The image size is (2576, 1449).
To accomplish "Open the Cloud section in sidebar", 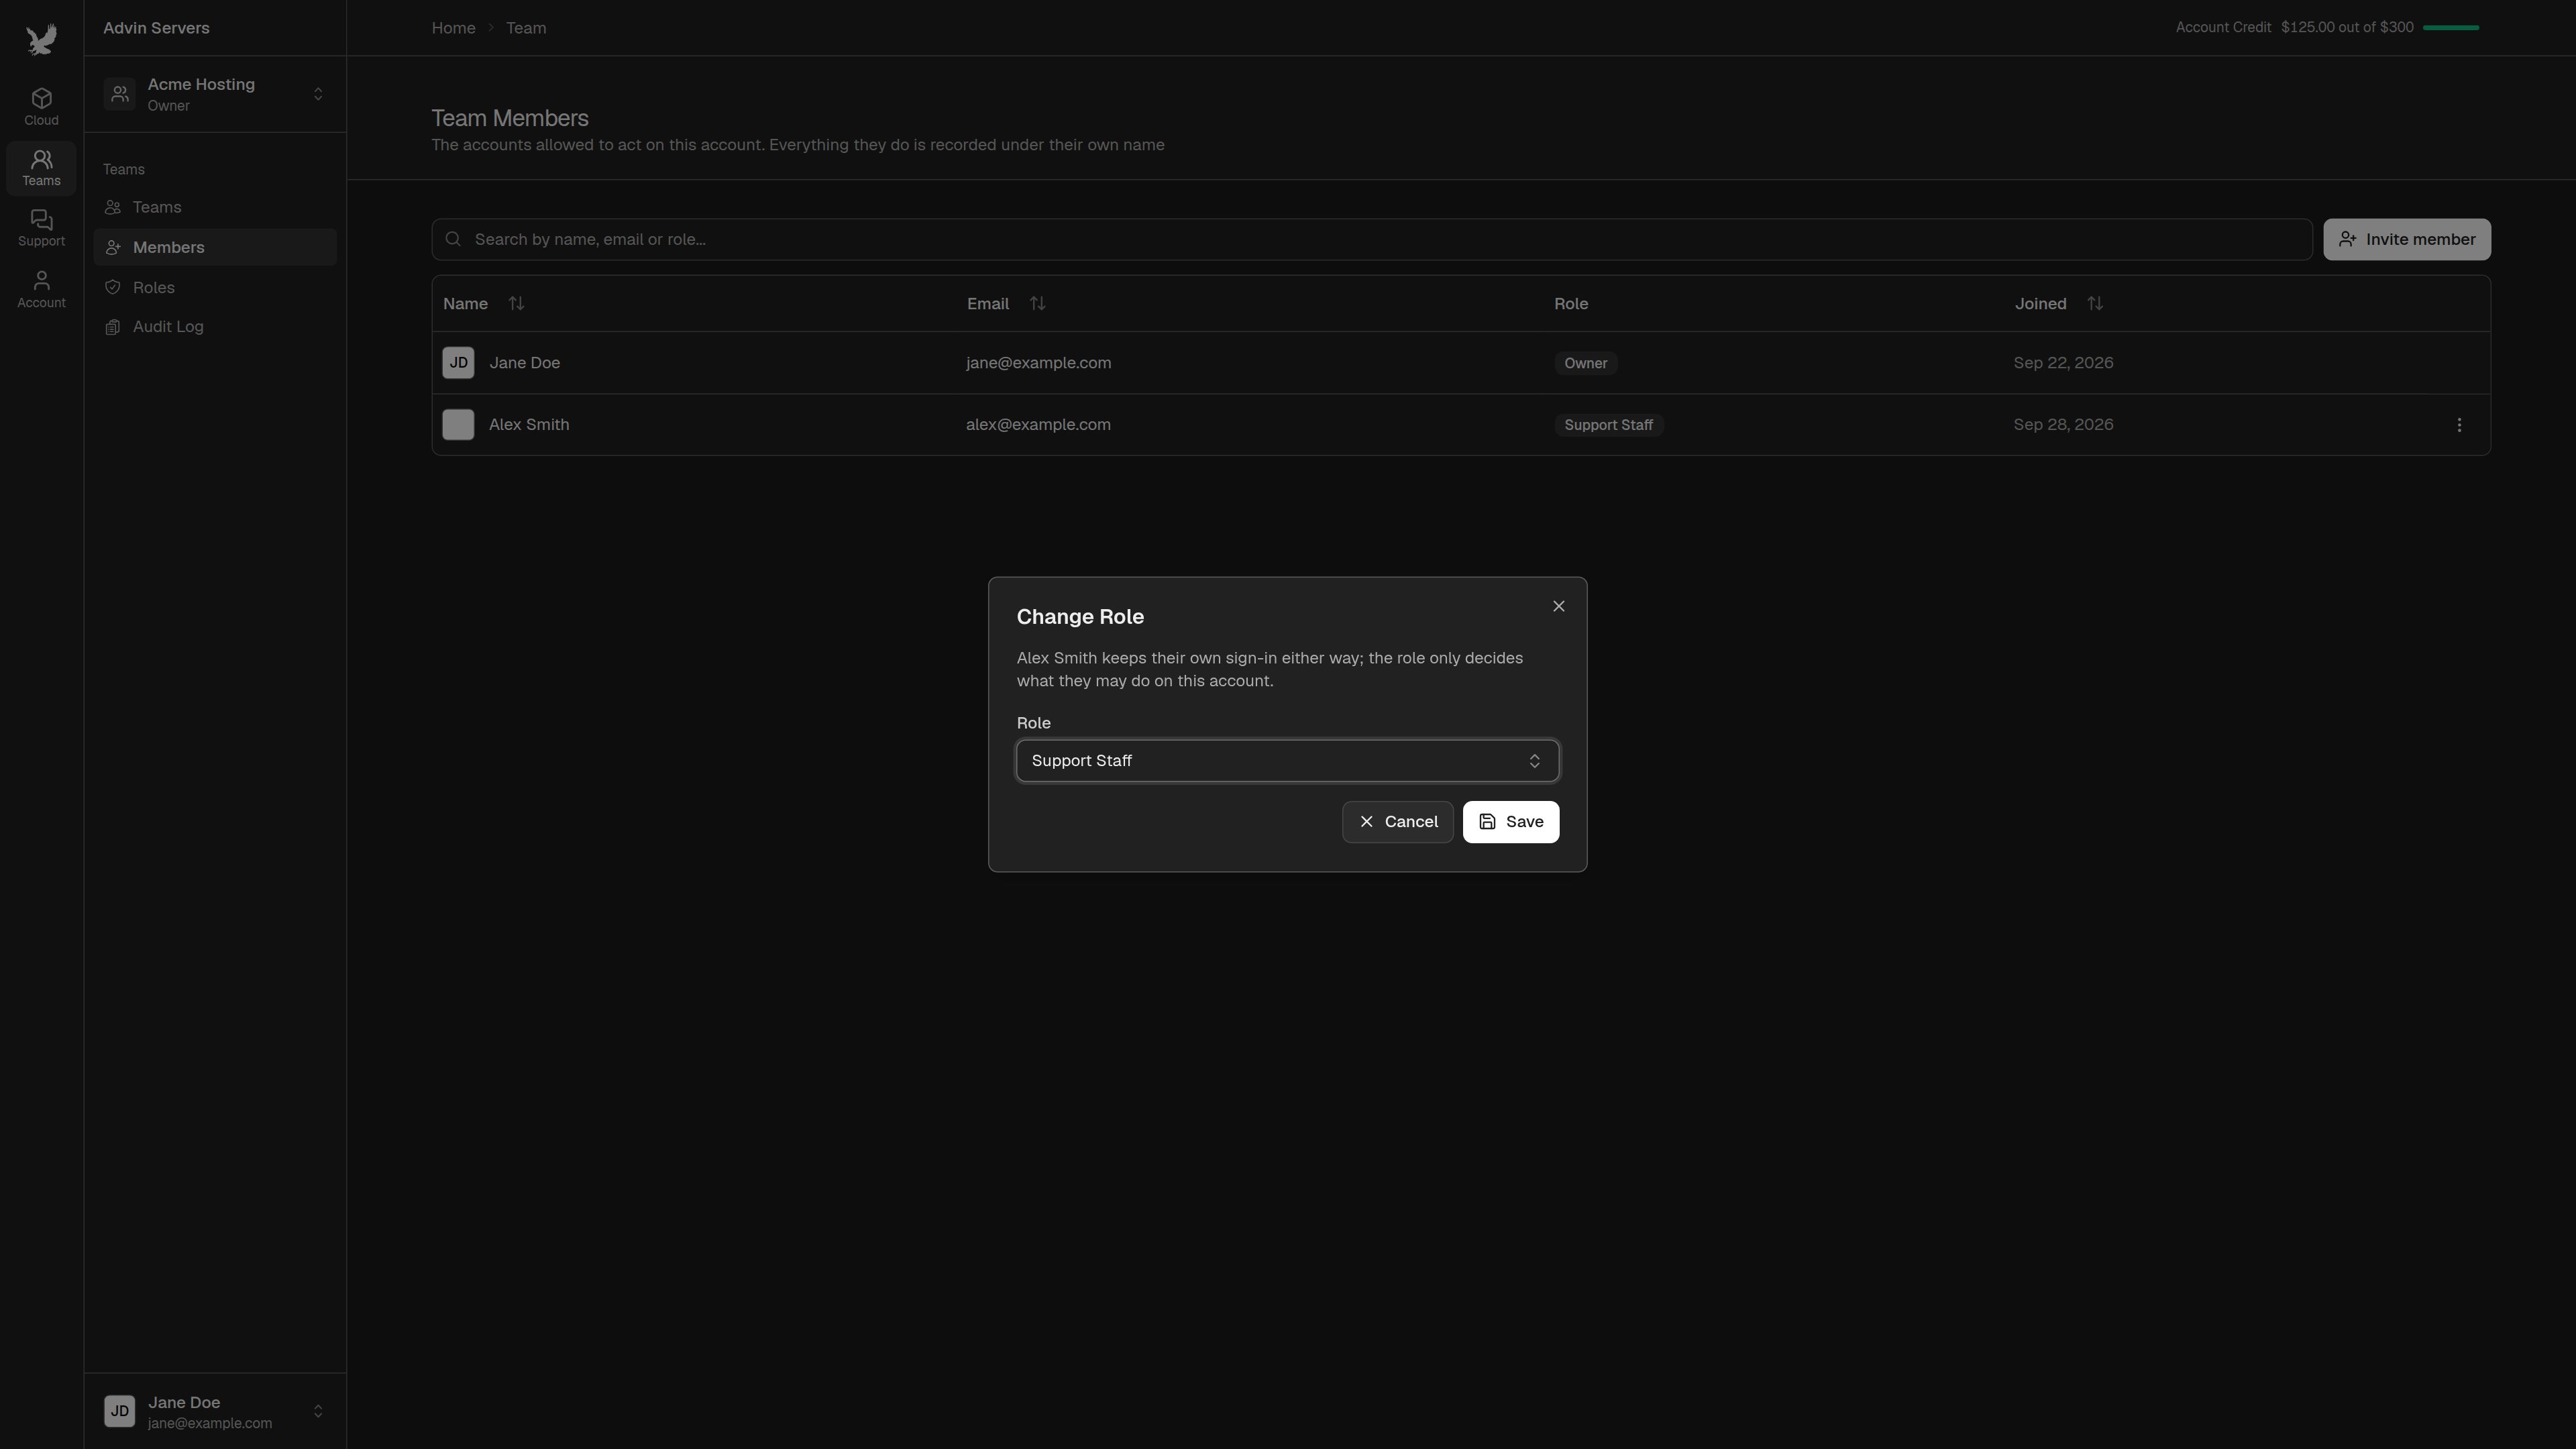I will pyautogui.click(x=41, y=107).
